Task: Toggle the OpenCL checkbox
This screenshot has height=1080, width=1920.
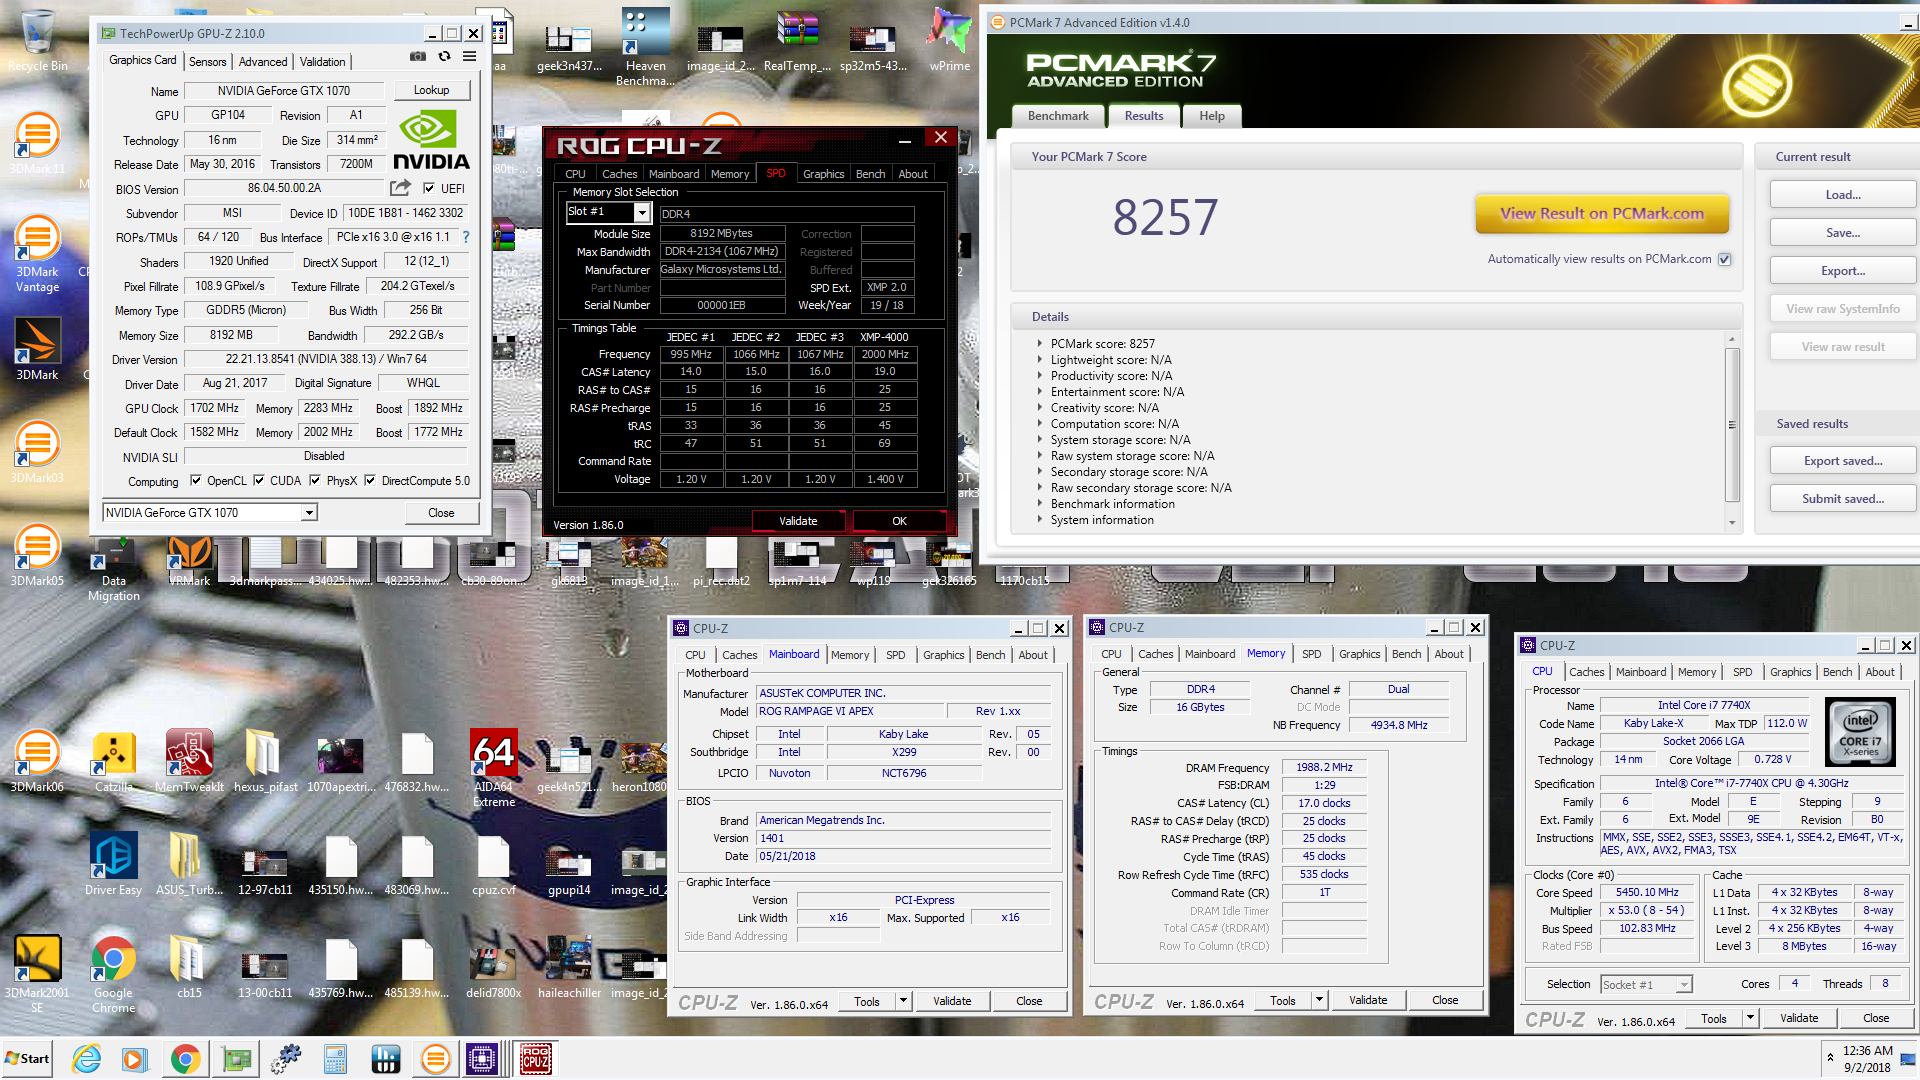Action: (196, 480)
